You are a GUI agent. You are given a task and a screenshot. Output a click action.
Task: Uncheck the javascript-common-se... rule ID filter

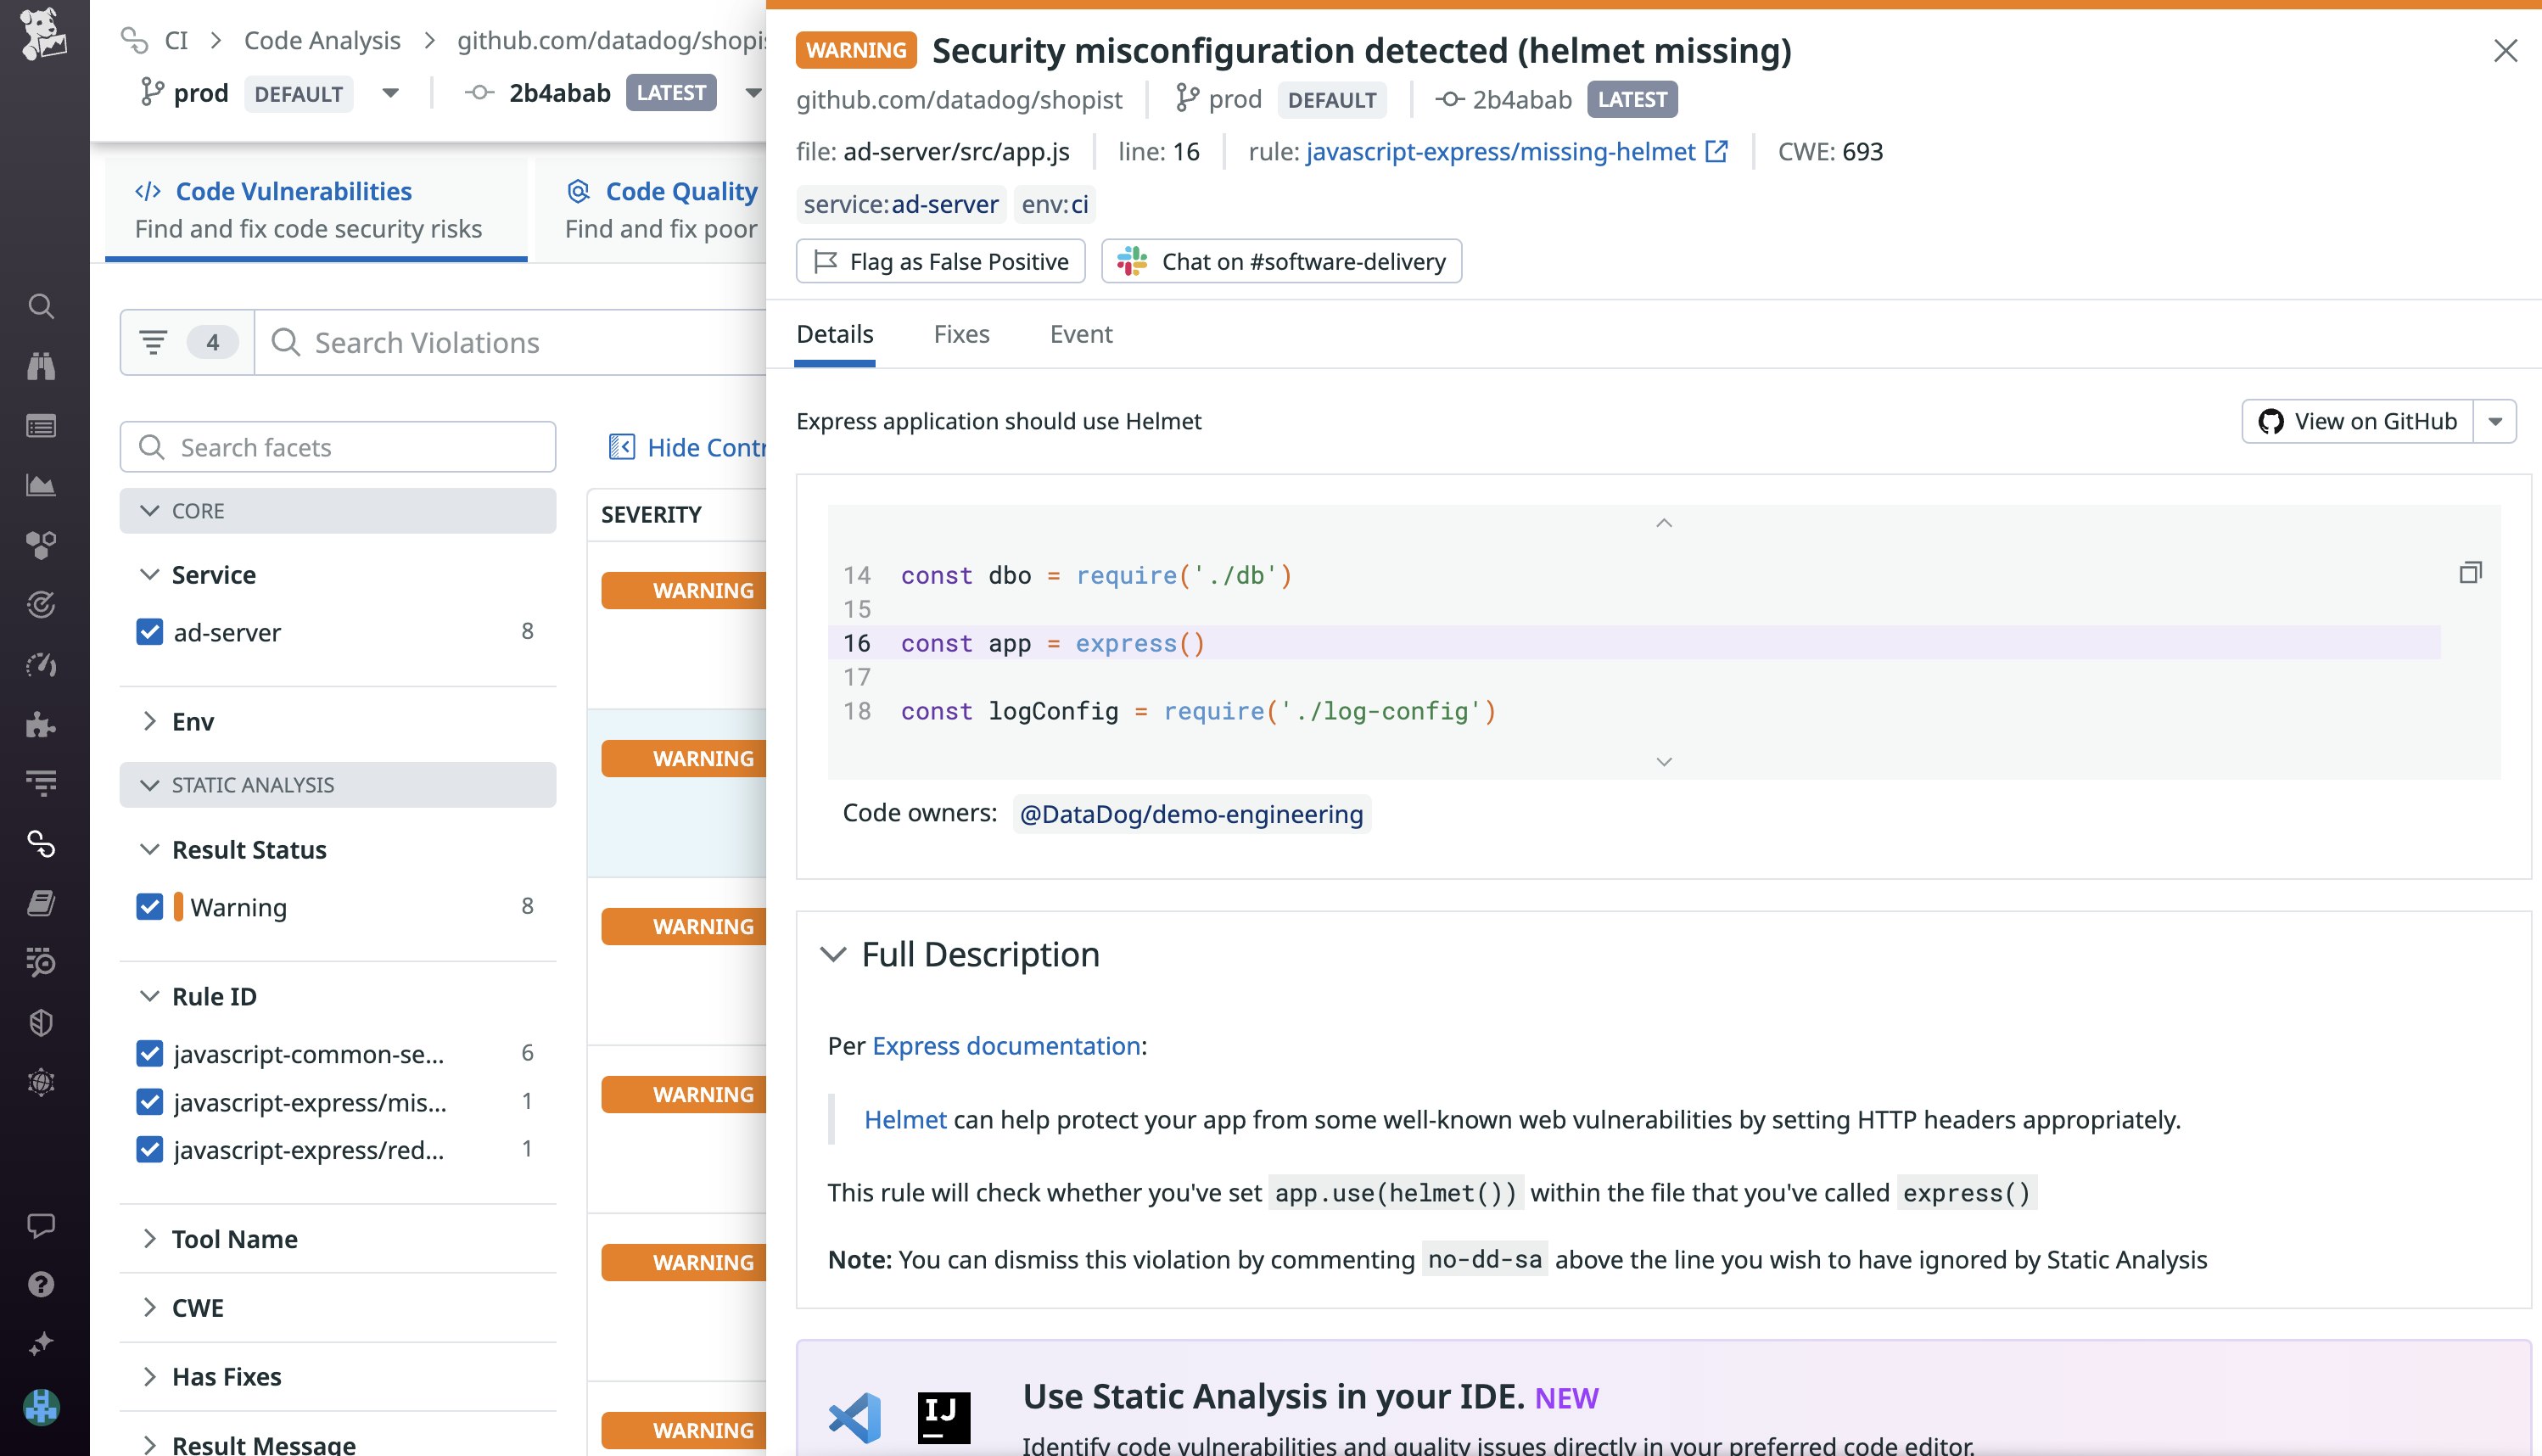[x=150, y=1053]
